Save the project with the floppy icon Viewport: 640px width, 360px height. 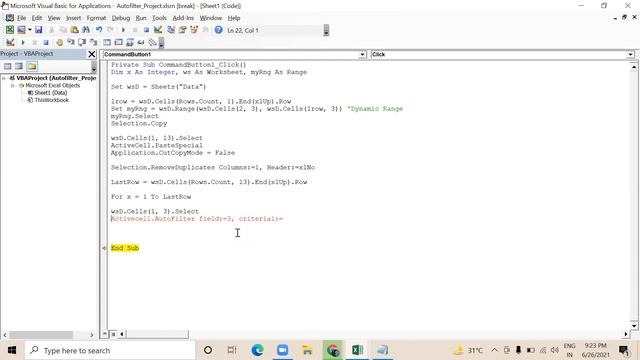[38, 30]
